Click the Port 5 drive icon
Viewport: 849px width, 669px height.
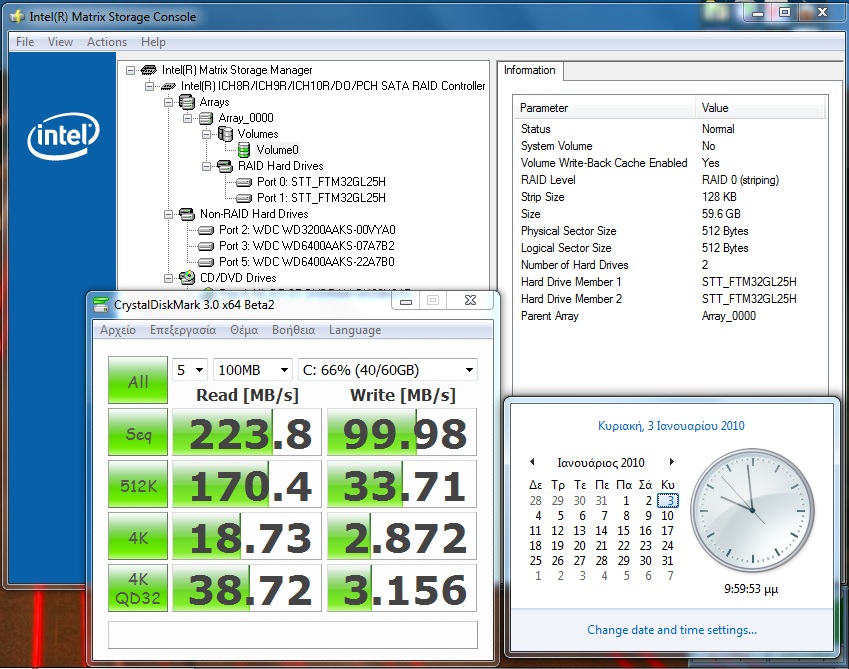(x=206, y=262)
